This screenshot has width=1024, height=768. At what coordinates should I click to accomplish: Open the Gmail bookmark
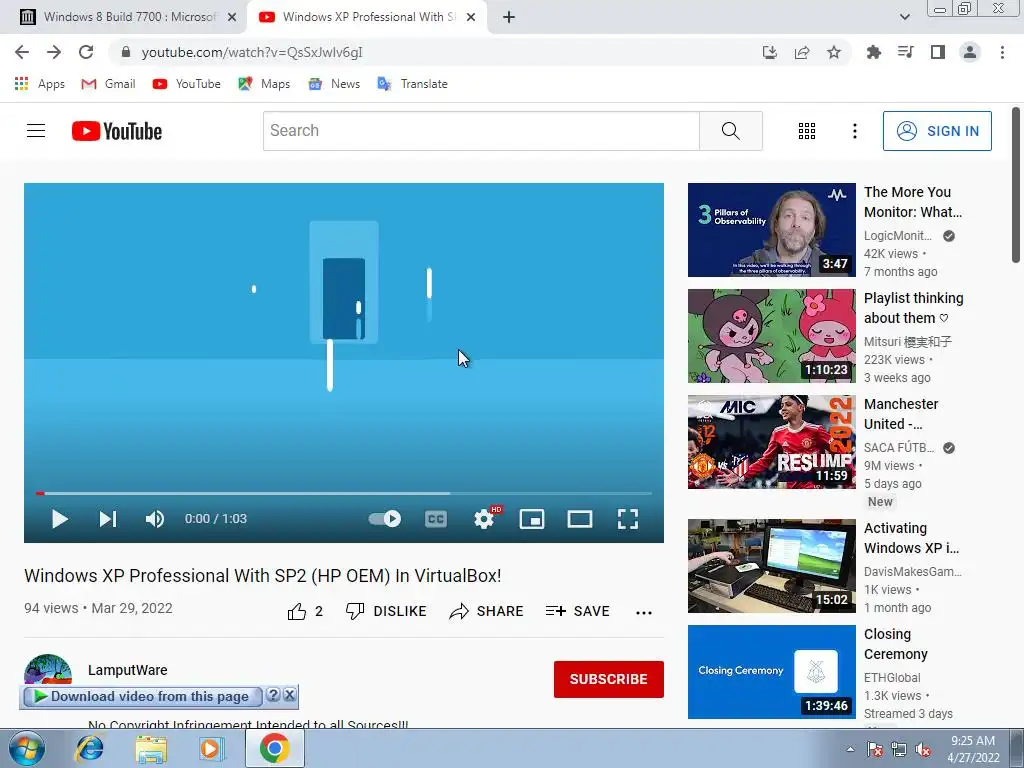(x=108, y=84)
